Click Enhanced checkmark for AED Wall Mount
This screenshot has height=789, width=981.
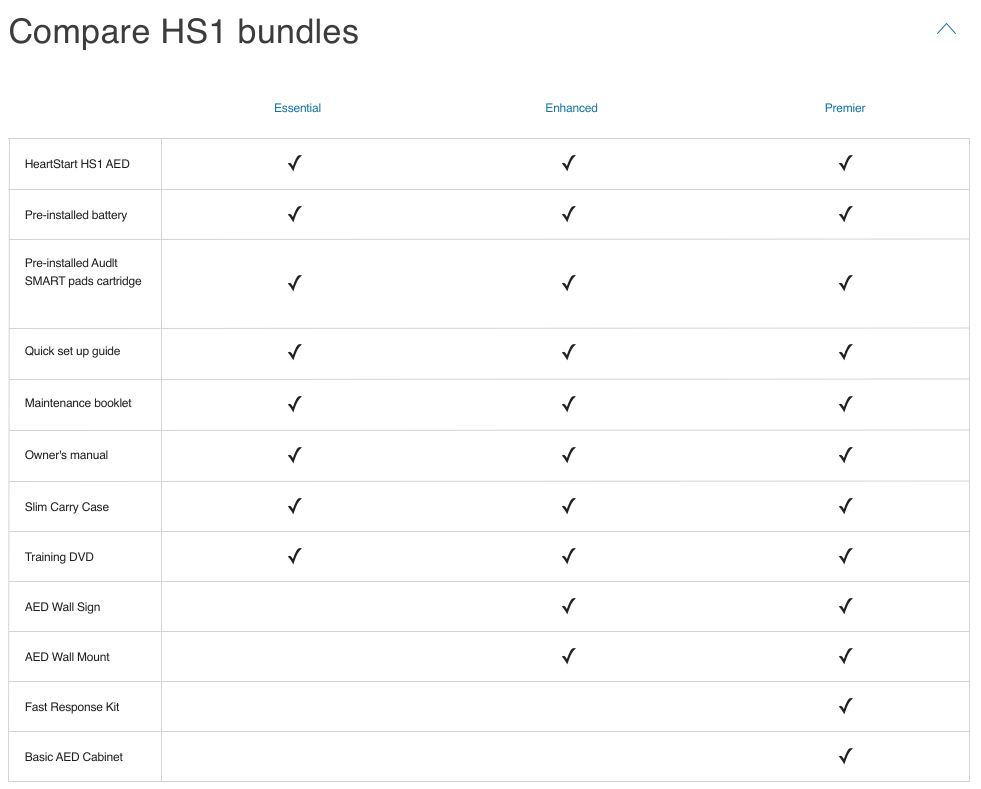pyautogui.click(x=569, y=656)
